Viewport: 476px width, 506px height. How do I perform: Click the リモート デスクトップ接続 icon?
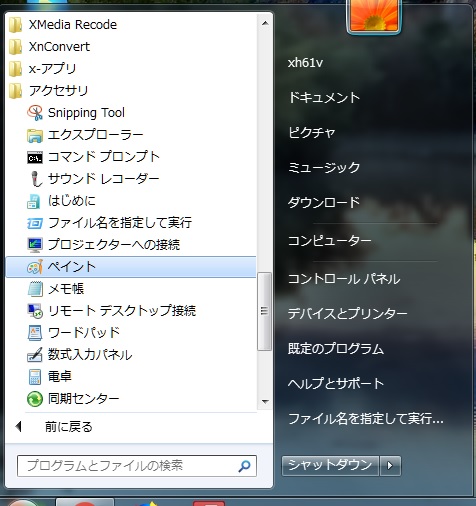[x=35, y=311]
